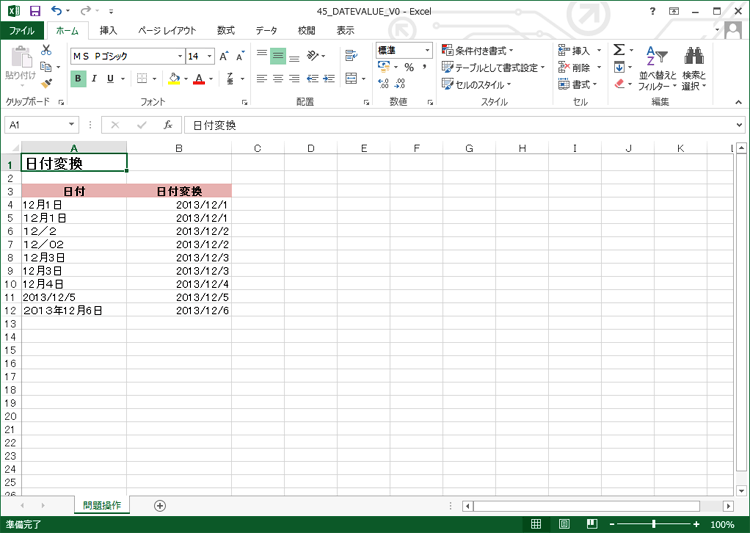The image size is (750, 533).
Task: Open sort and filter options
Action: tap(658, 68)
